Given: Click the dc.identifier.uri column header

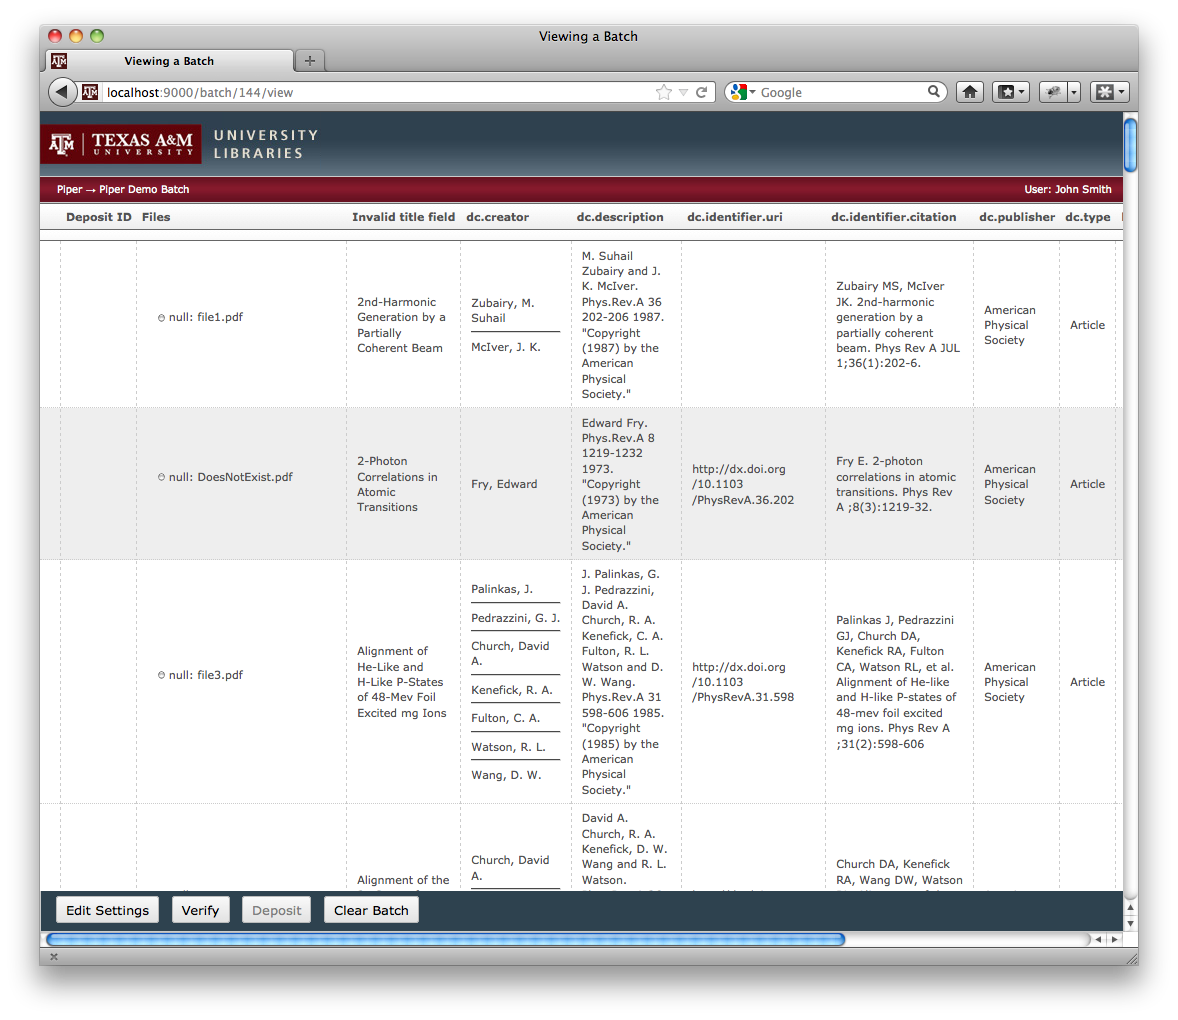Looking at the screenshot, I should [735, 217].
